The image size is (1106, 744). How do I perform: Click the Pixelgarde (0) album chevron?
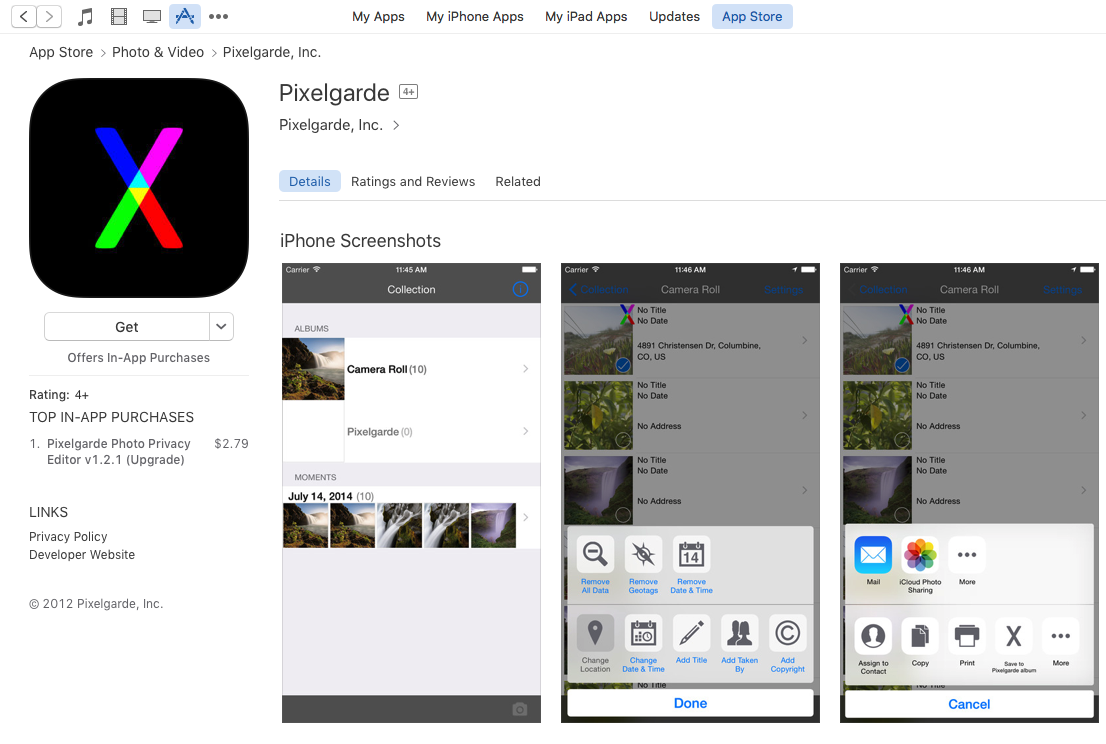coord(525,431)
